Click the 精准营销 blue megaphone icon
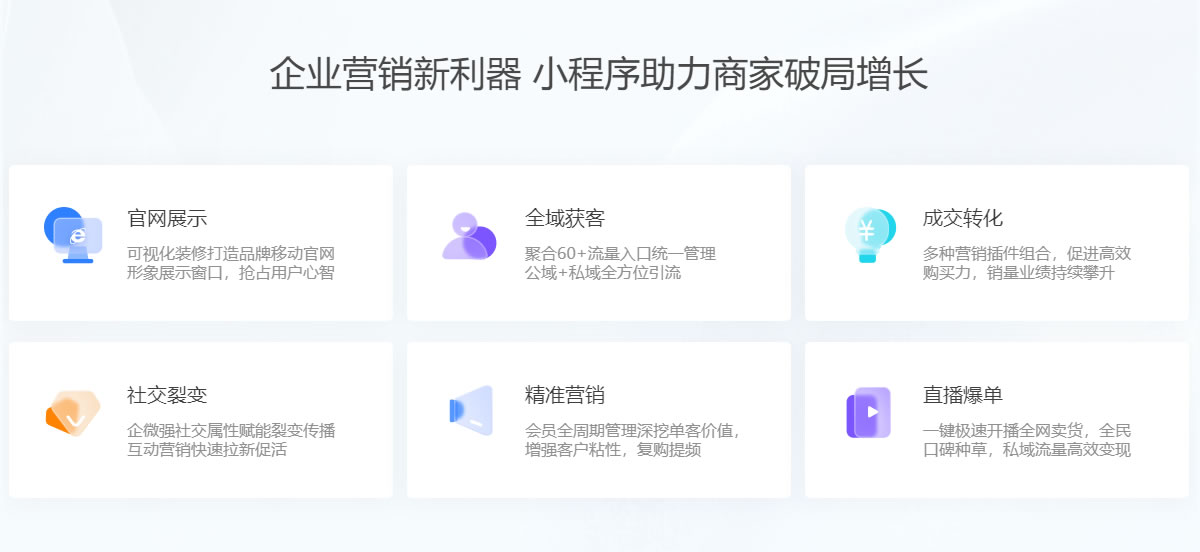Screen dimensions: 1200x552 [x=470, y=411]
